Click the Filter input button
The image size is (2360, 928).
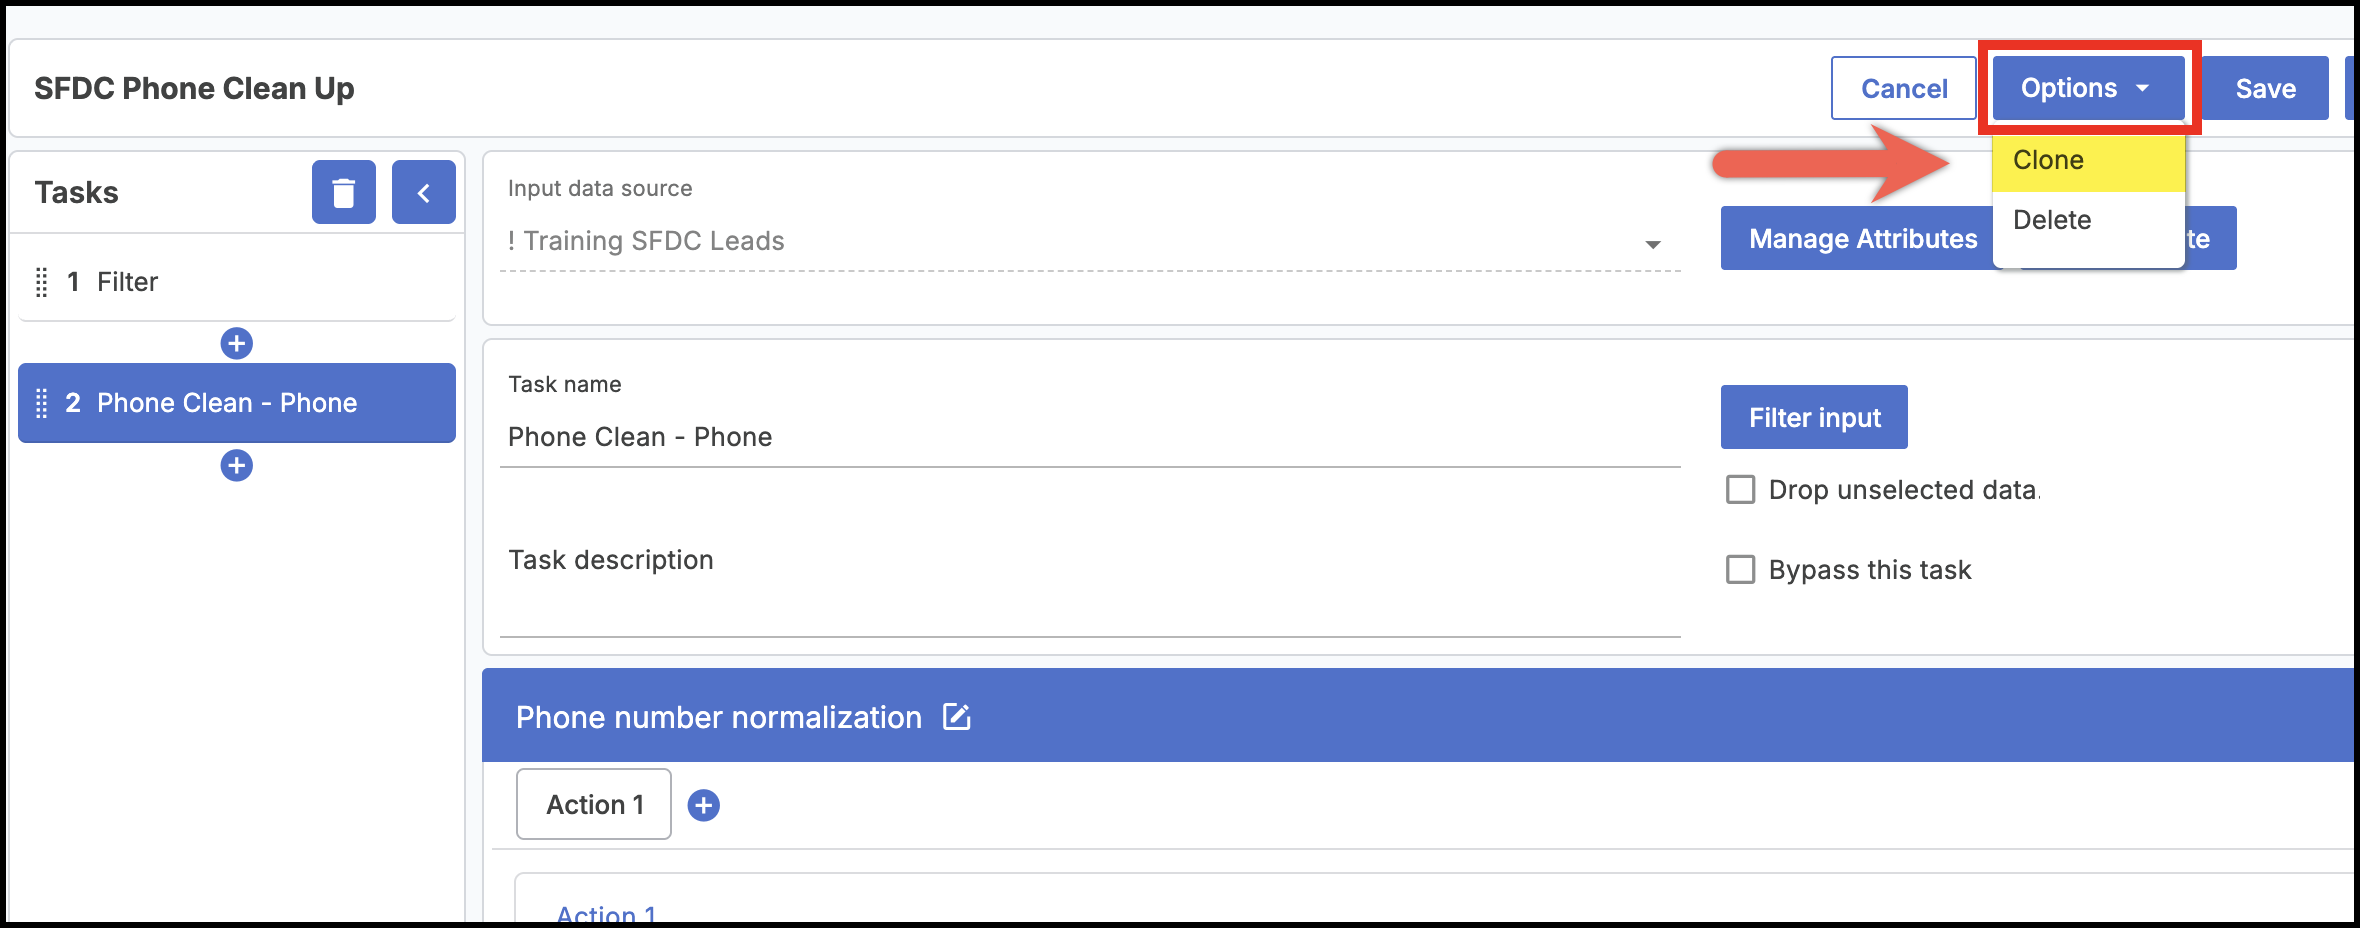(1814, 417)
